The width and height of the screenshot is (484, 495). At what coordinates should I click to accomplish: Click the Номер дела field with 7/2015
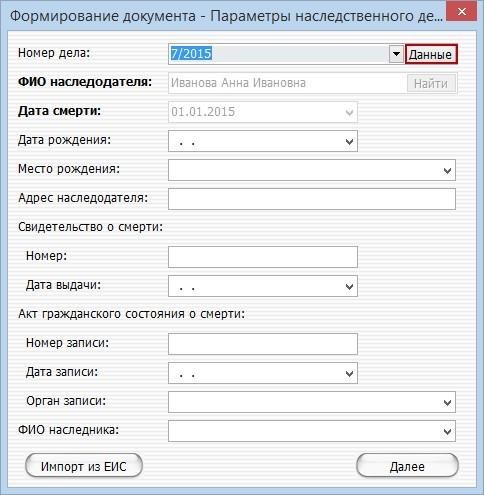pyautogui.click(x=279, y=54)
